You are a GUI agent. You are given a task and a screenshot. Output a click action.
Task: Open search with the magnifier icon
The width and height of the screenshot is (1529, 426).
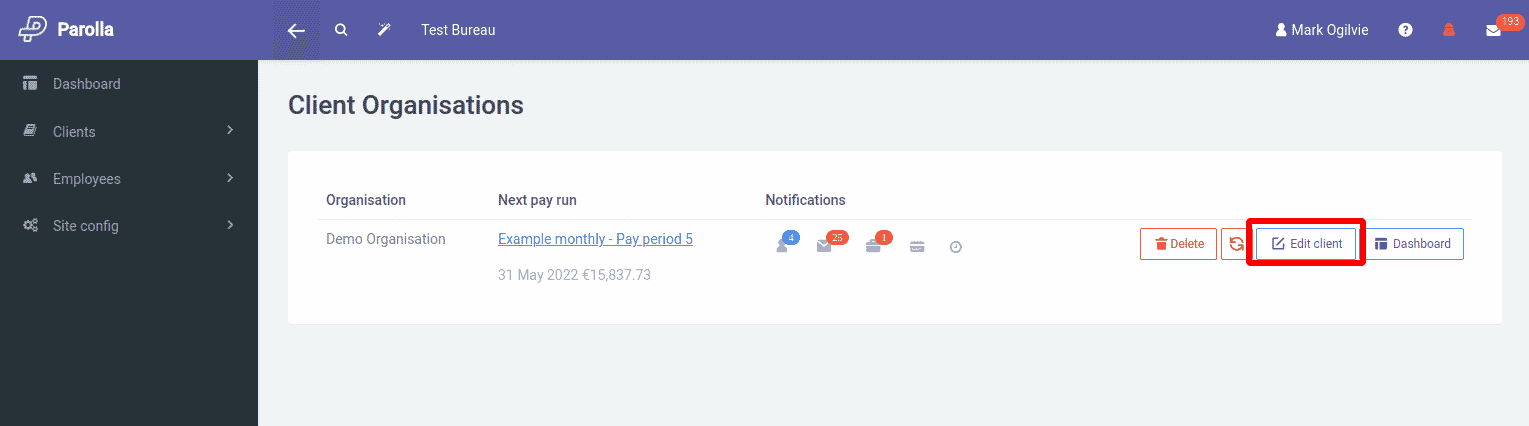tap(341, 30)
